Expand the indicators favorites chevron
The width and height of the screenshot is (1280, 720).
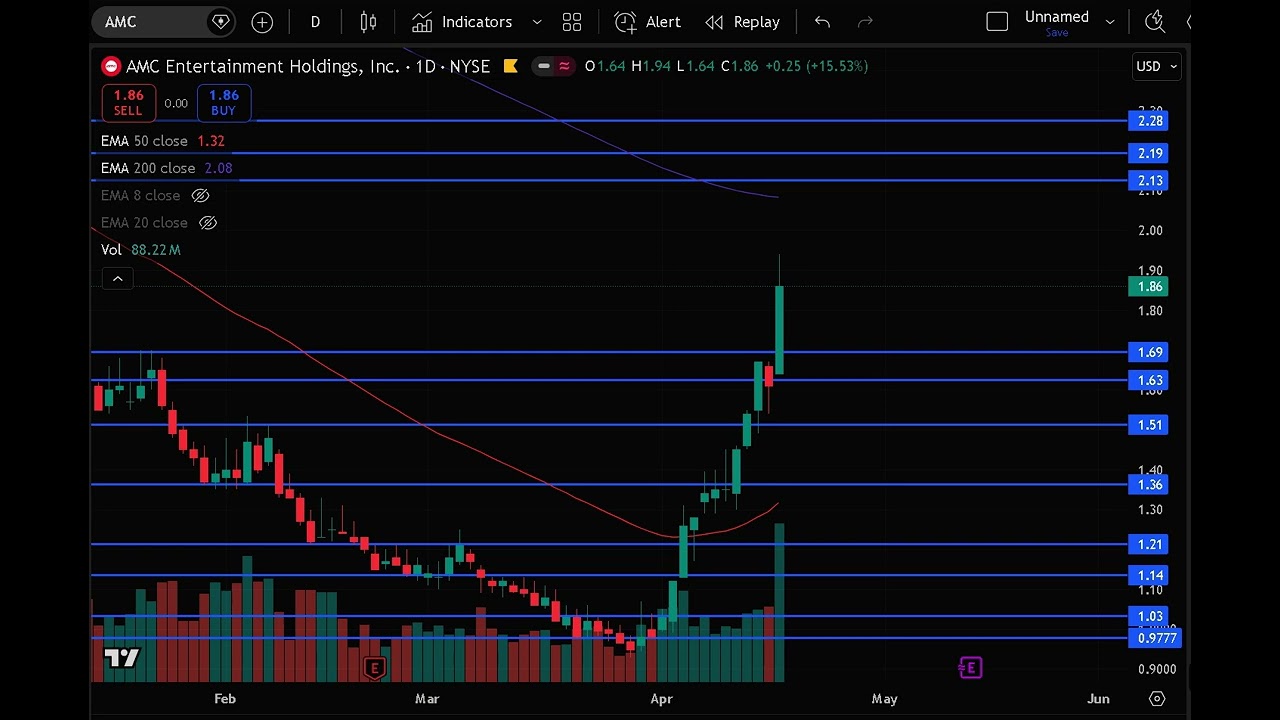pos(537,21)
